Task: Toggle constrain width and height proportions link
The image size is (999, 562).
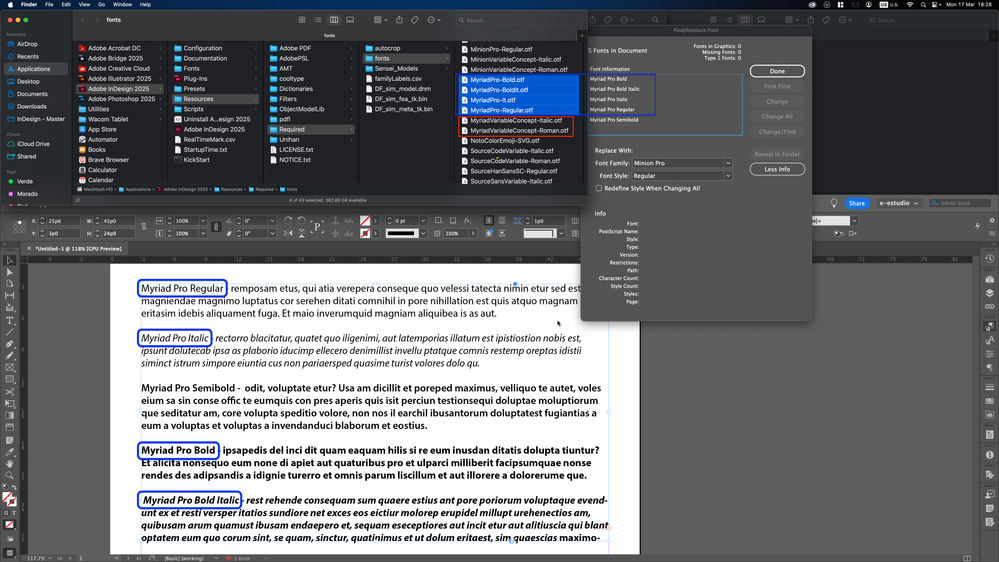Action: coord(144,227)
